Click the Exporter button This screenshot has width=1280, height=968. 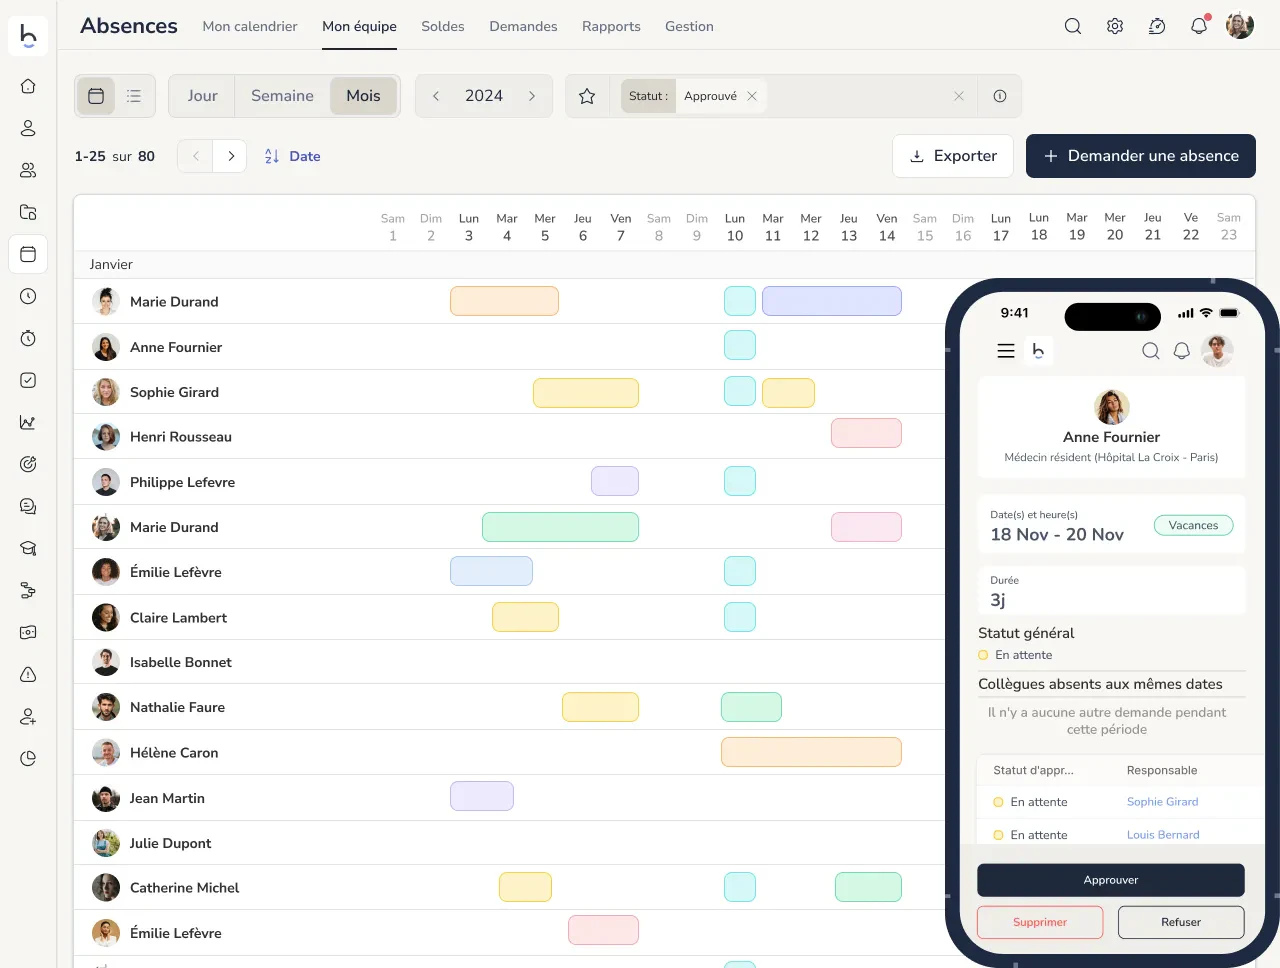[x=953, y=156]
